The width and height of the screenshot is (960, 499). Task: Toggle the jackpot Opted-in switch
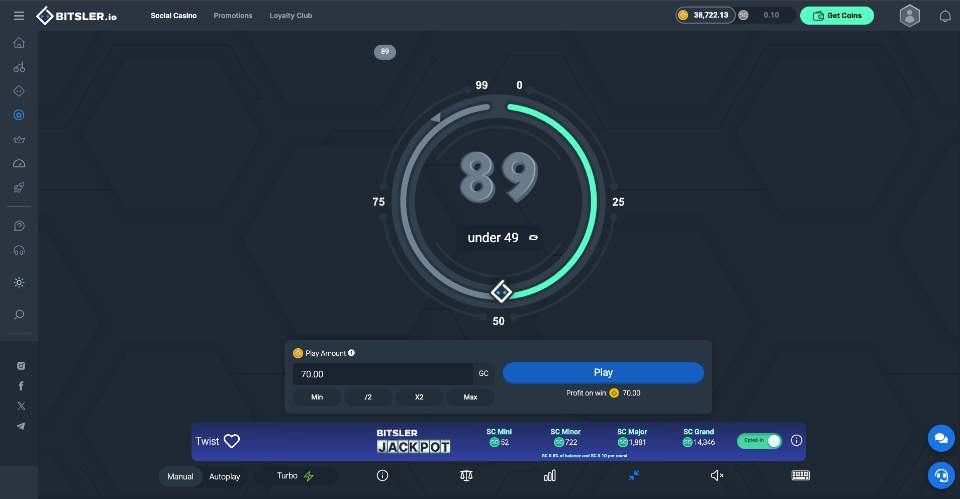(x=759, y=440)
